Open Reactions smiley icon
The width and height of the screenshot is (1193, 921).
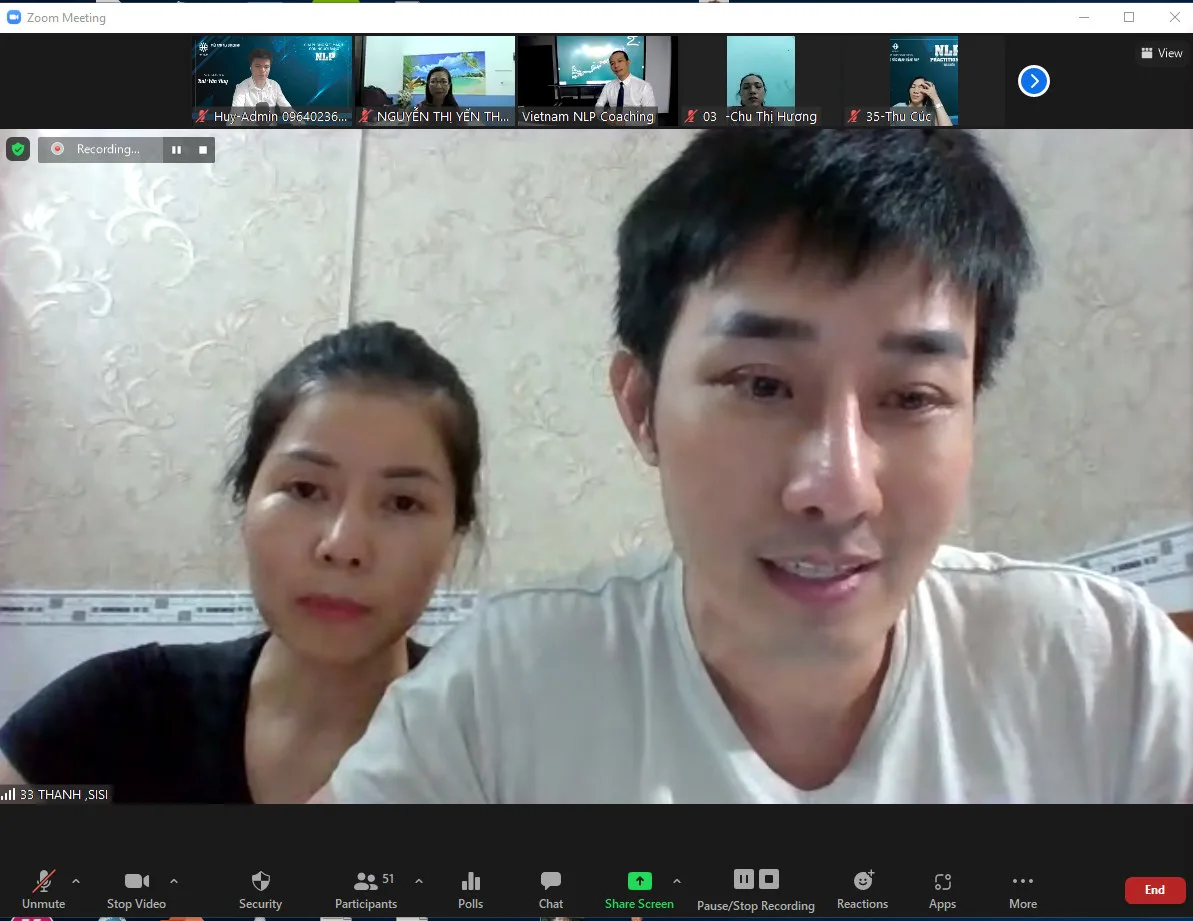coord(863,889)
